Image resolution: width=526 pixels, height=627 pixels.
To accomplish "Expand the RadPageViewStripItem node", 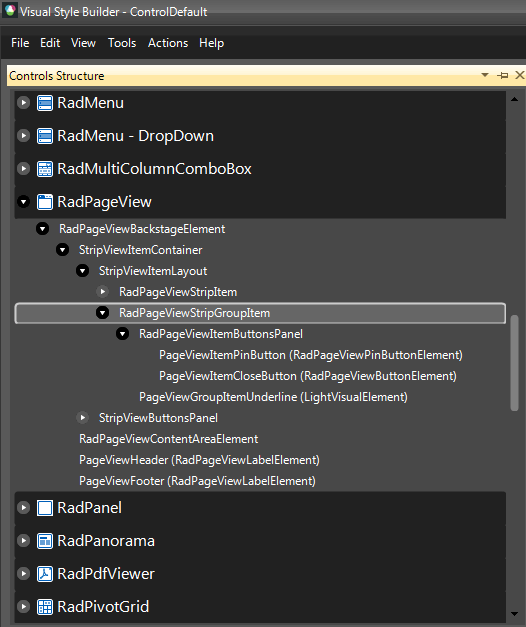I will 103,292.
